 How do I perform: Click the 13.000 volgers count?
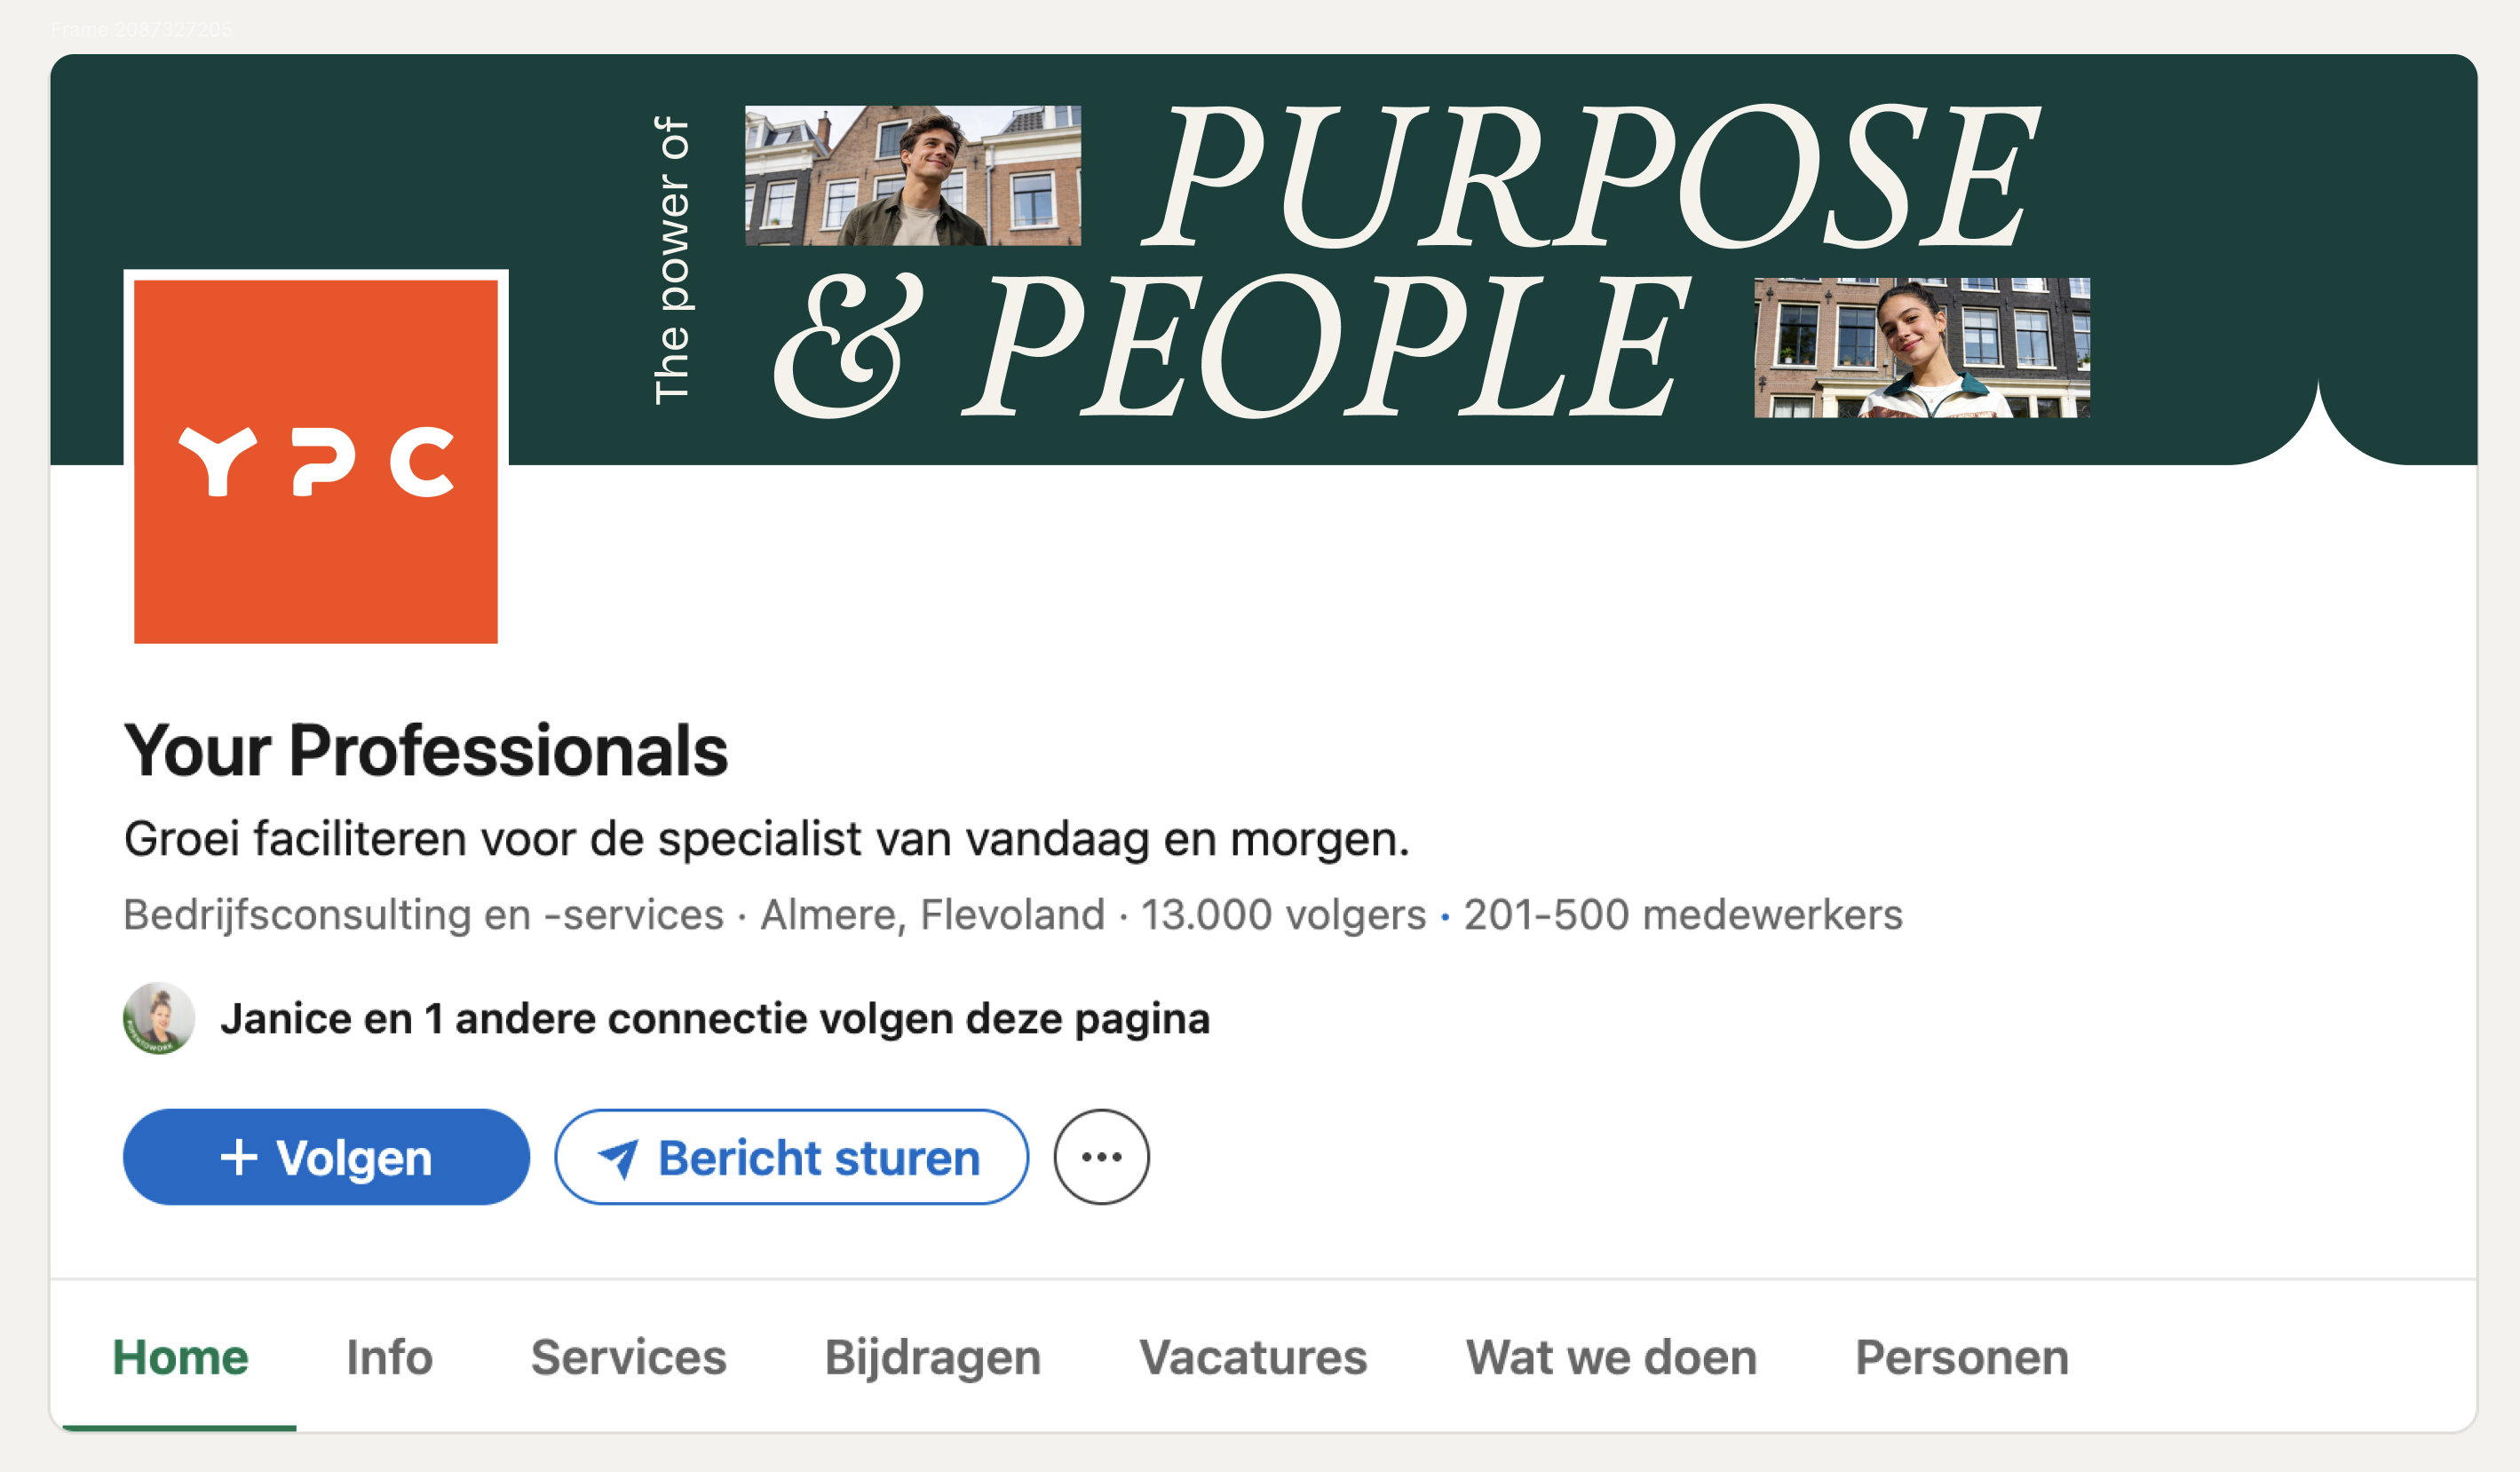click(1283, 915)
